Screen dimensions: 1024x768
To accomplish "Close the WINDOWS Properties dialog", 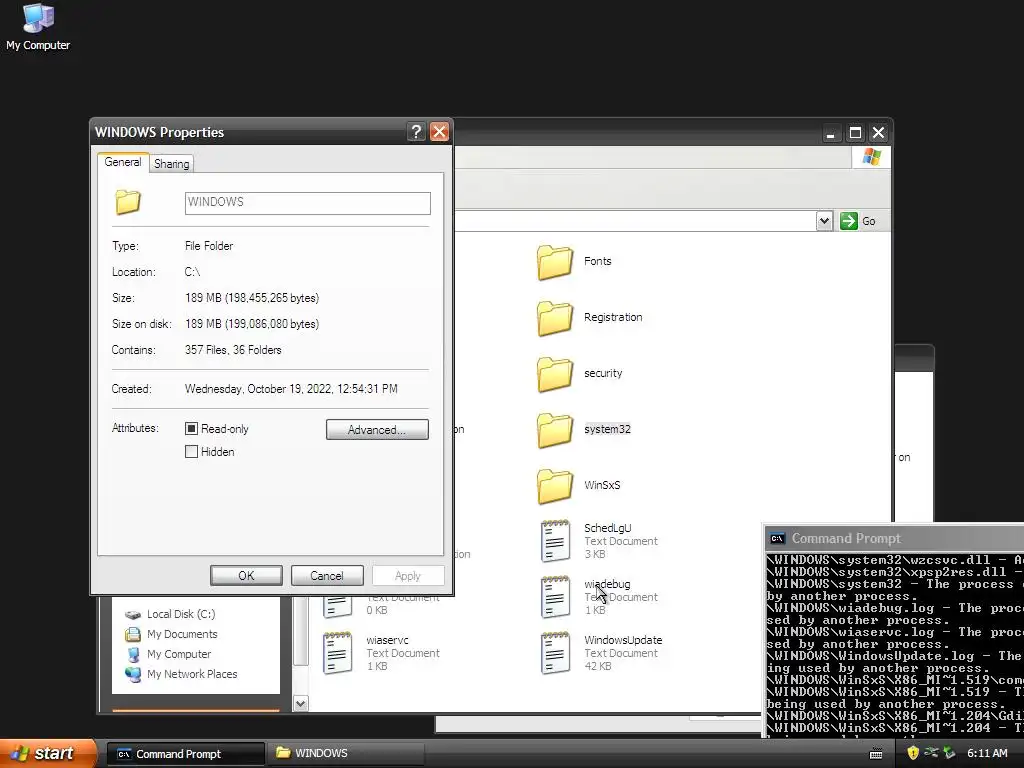I will click(440, 132).
